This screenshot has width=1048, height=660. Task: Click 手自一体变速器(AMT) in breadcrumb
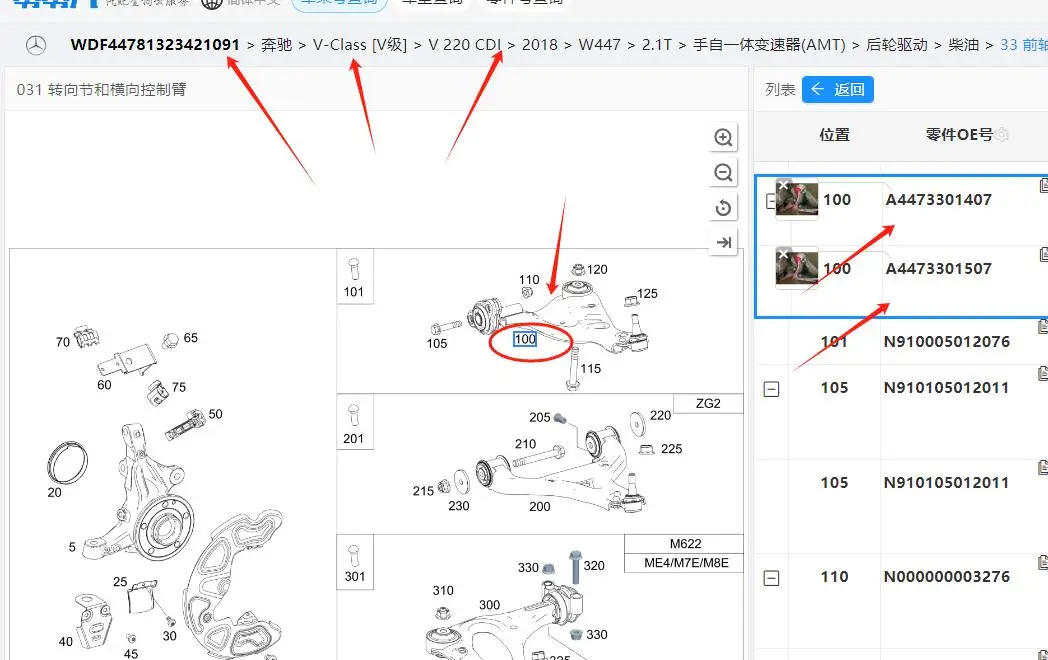[769, 45]
